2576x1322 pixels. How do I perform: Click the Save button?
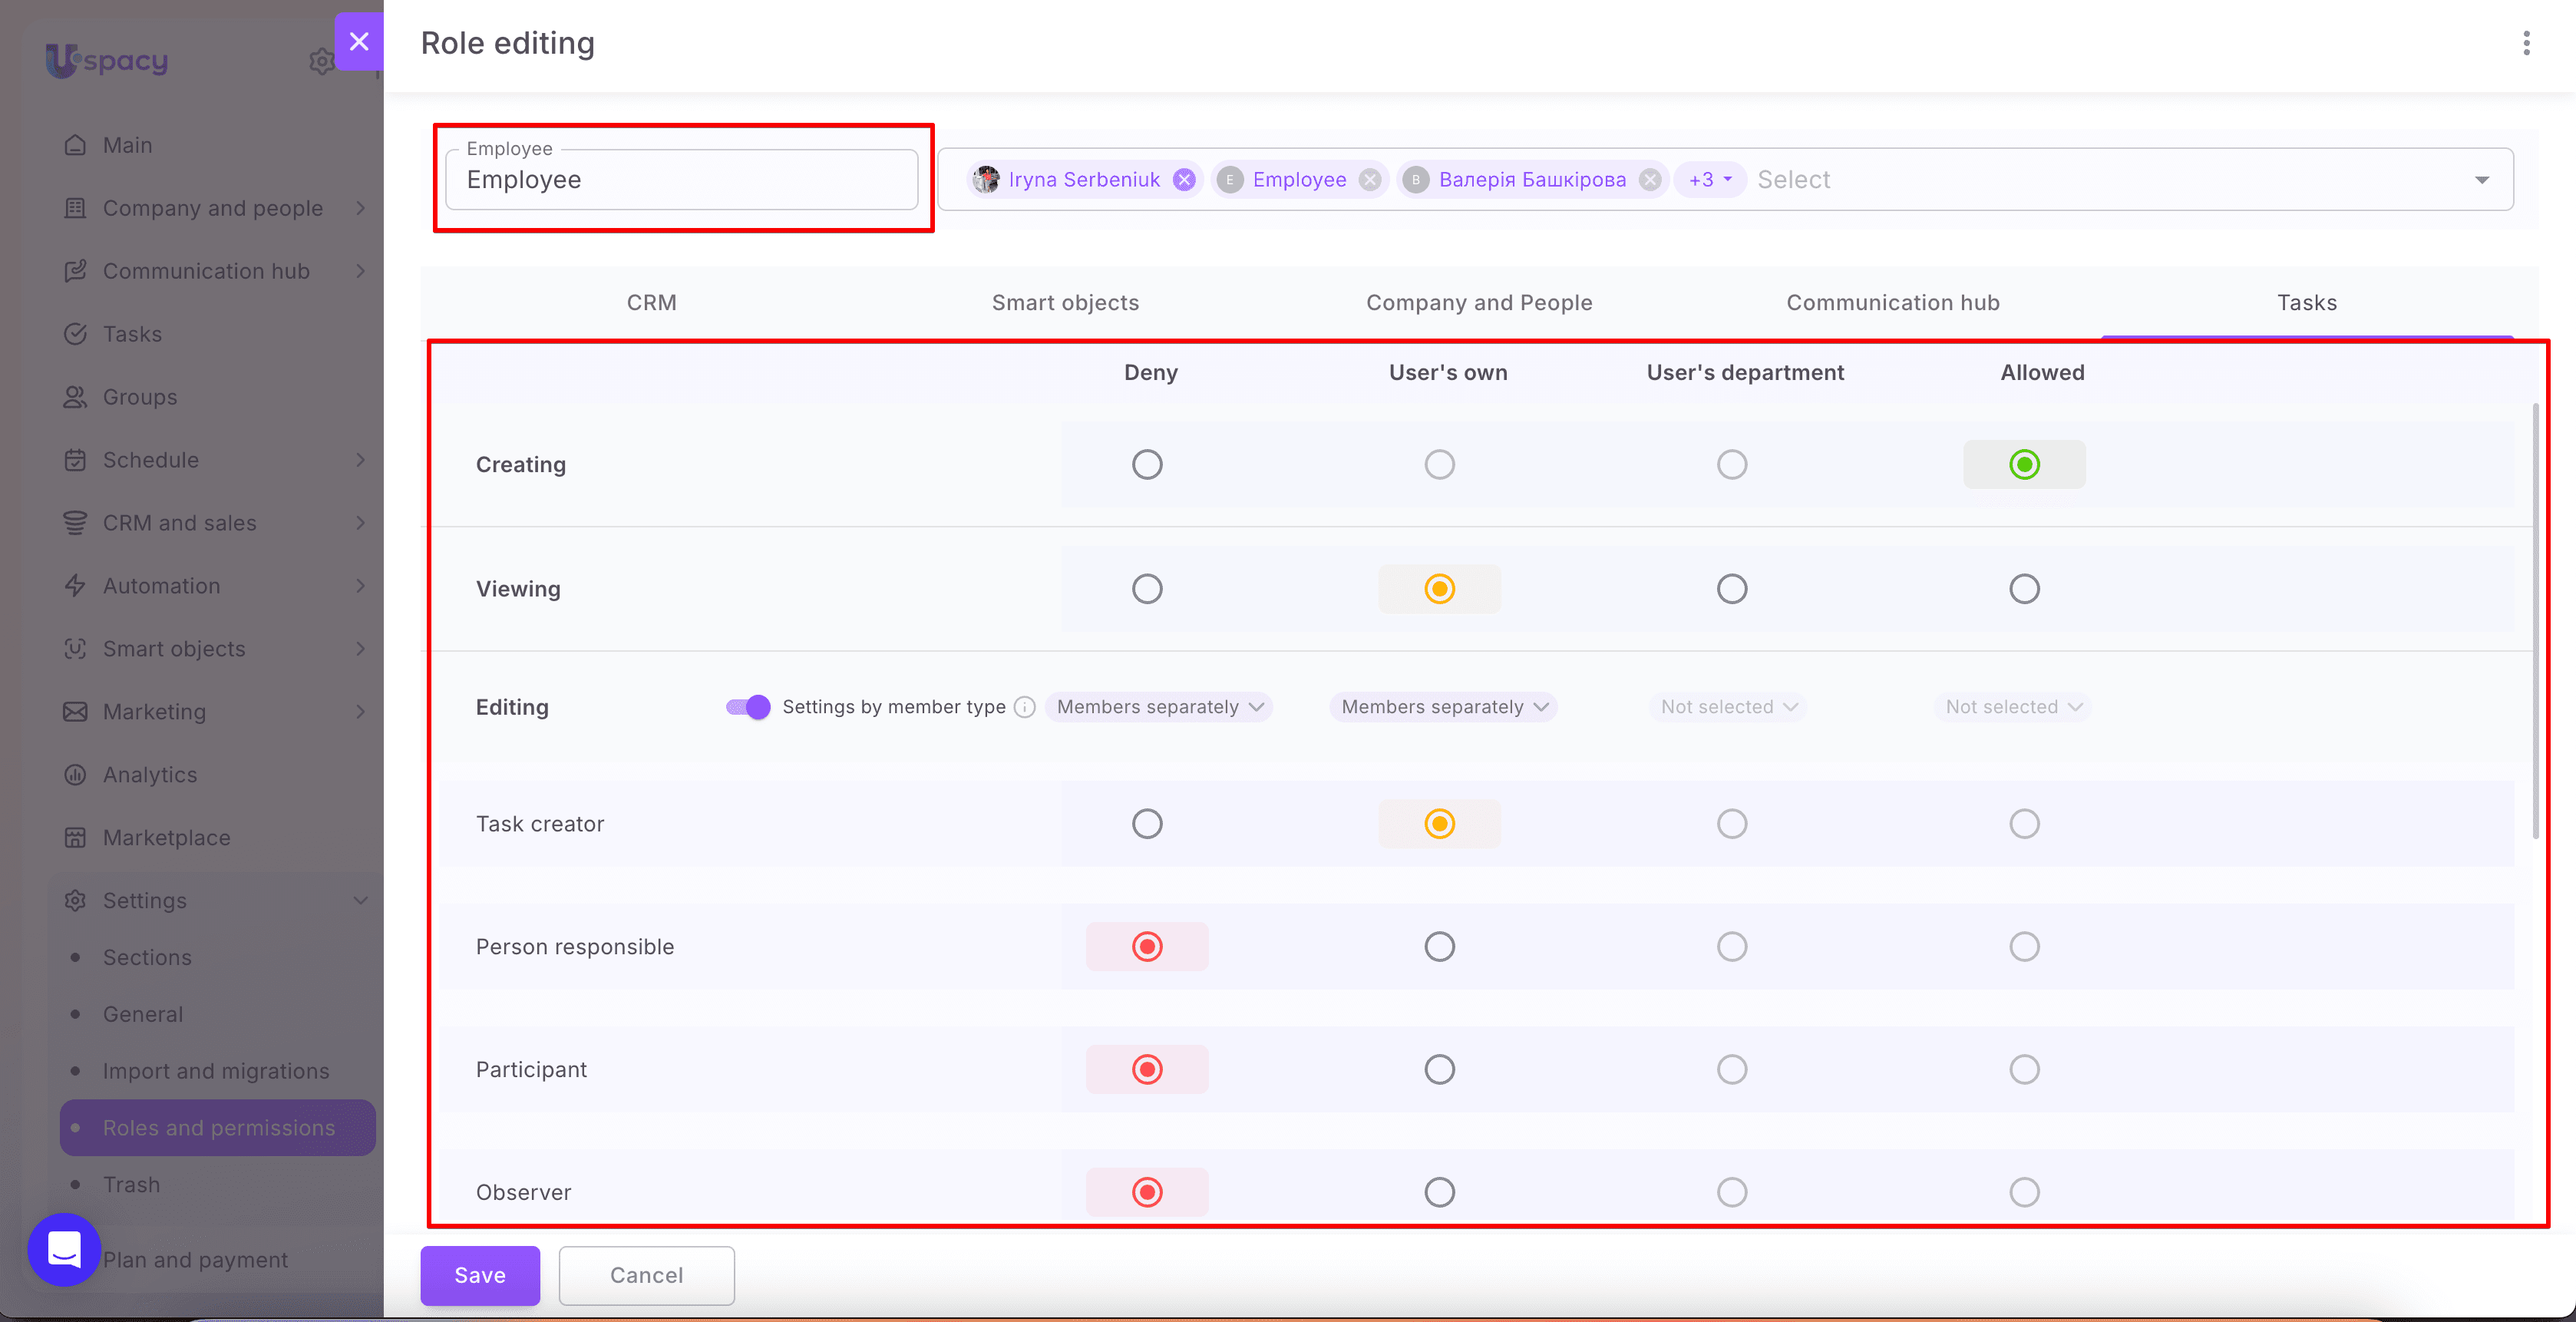coord(480,1275)
